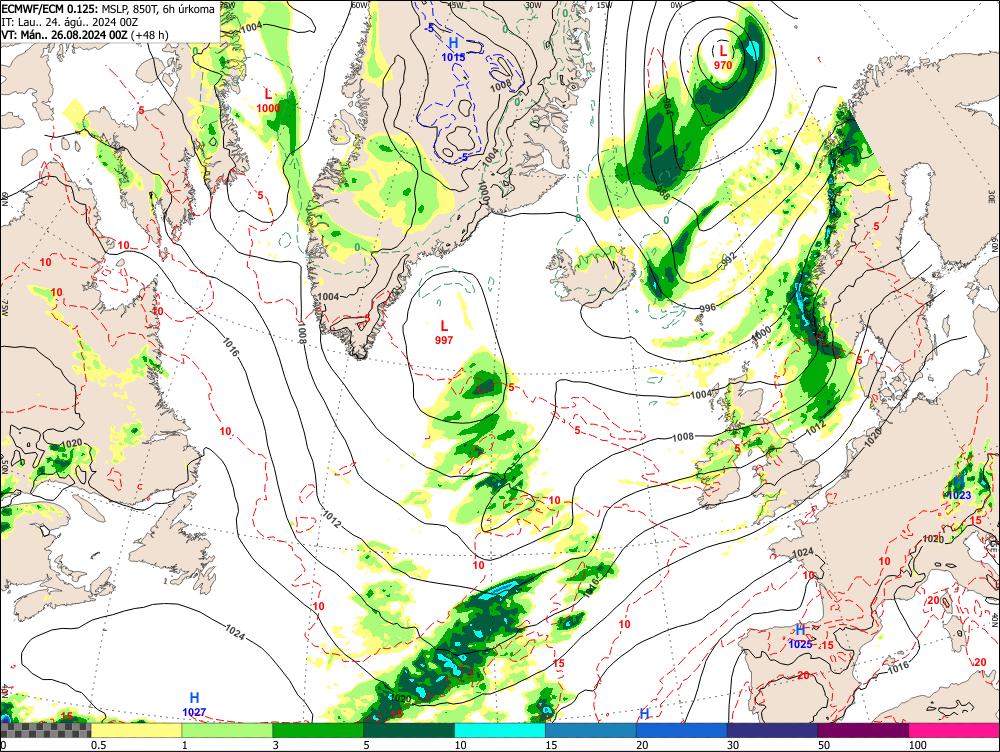This screenshot has height=752, width=1000.
Task: Click the 0W longitude label at top
Action: tap(676, 4)
